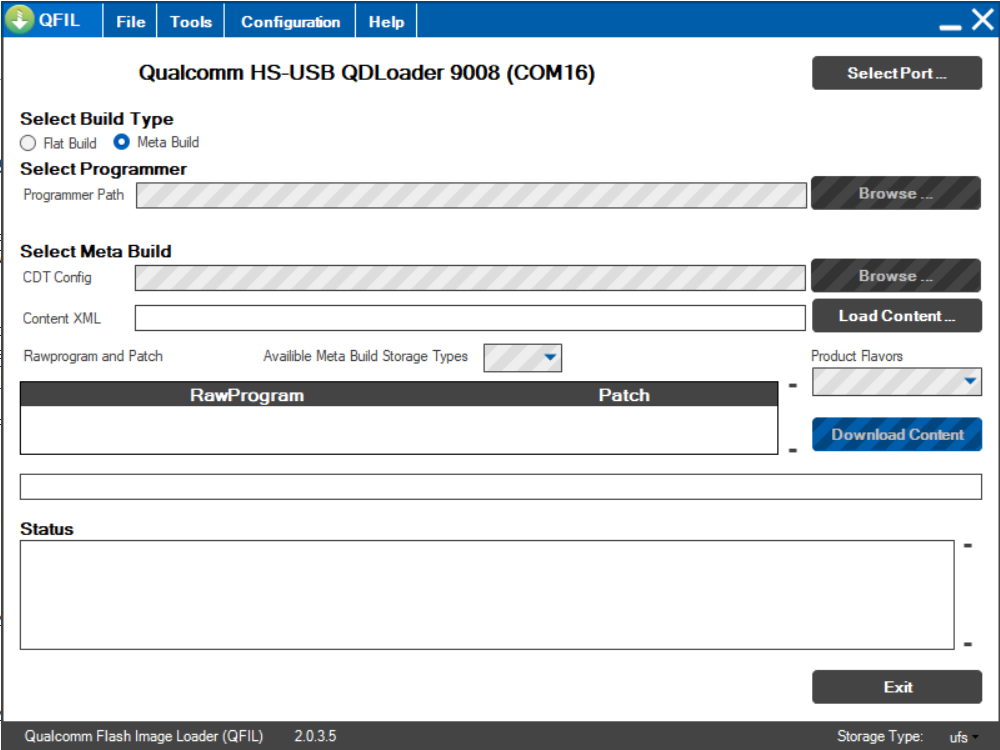Click the Qualcomm HS-USB QDLoader 9008 (COM16) text
Viewport: 1000px width, 750px height.
[x=367, y=73]
